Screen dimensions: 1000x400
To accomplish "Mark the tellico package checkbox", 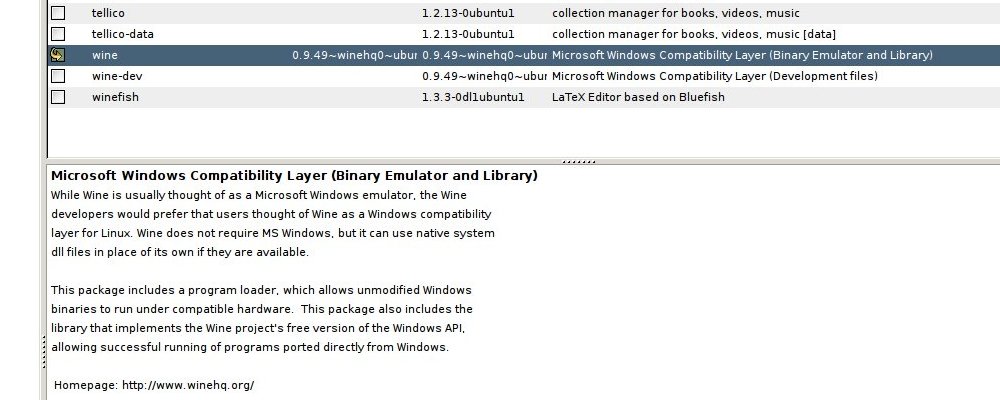I will tap(58, 13).
